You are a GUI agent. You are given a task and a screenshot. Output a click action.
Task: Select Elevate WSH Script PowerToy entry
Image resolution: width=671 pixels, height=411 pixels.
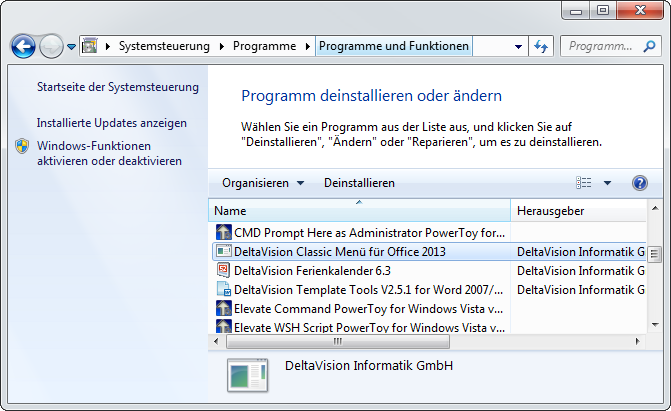click(x=369, y=327)
